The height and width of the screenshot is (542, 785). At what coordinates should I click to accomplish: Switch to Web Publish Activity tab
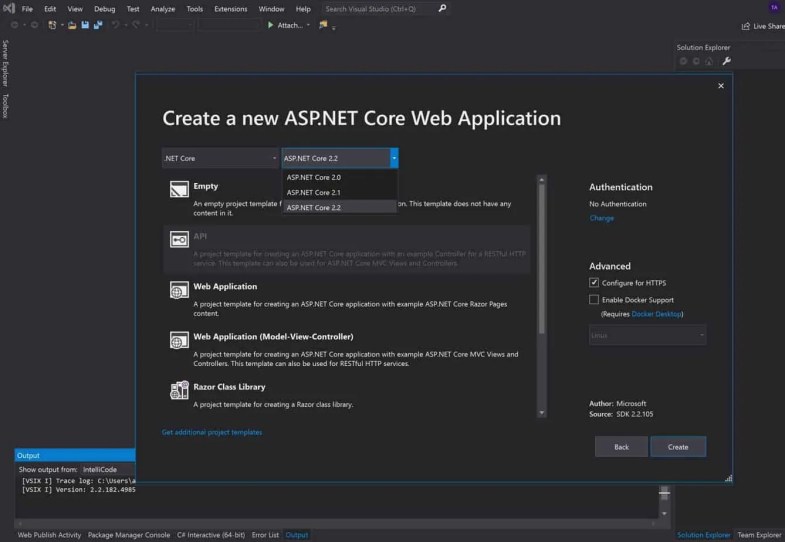click(49, 534)
